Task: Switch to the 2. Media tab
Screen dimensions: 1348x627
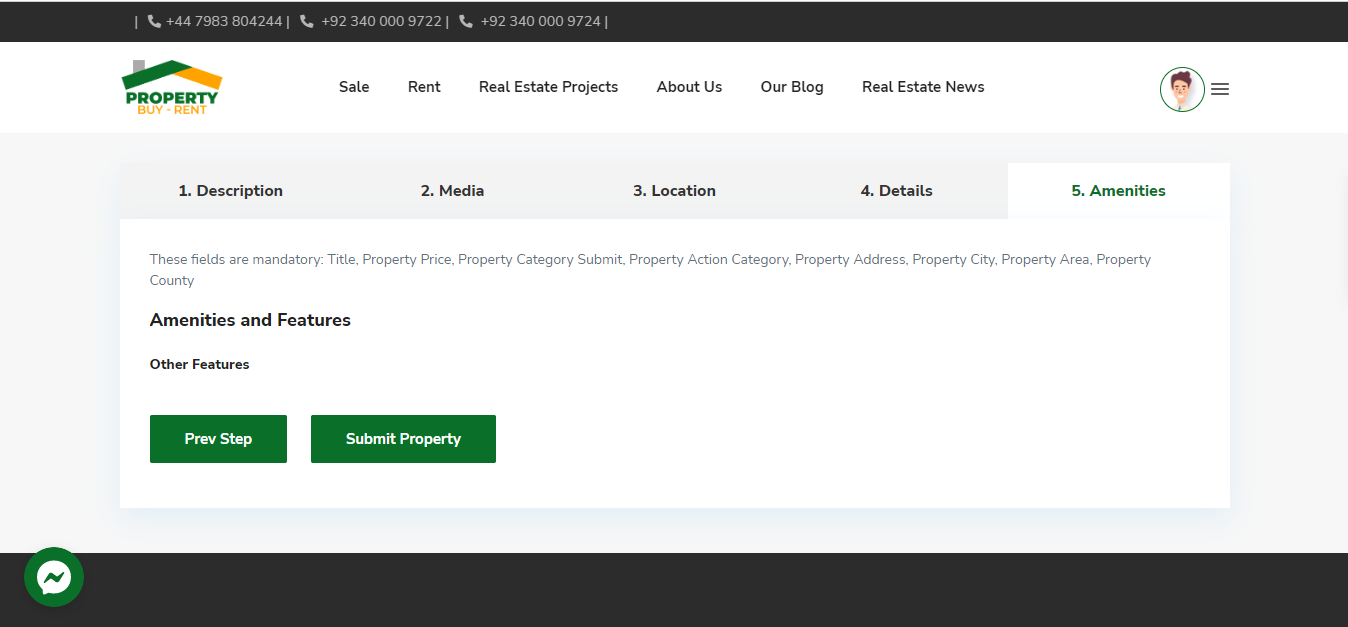Action: pyautogui.click(x=452, y=191)
